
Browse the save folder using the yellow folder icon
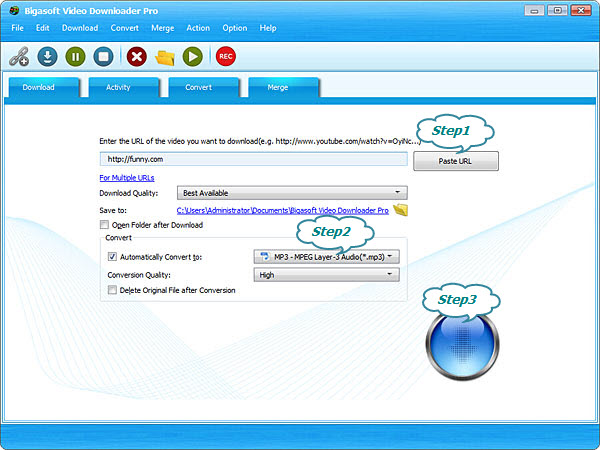coord(400,210)
